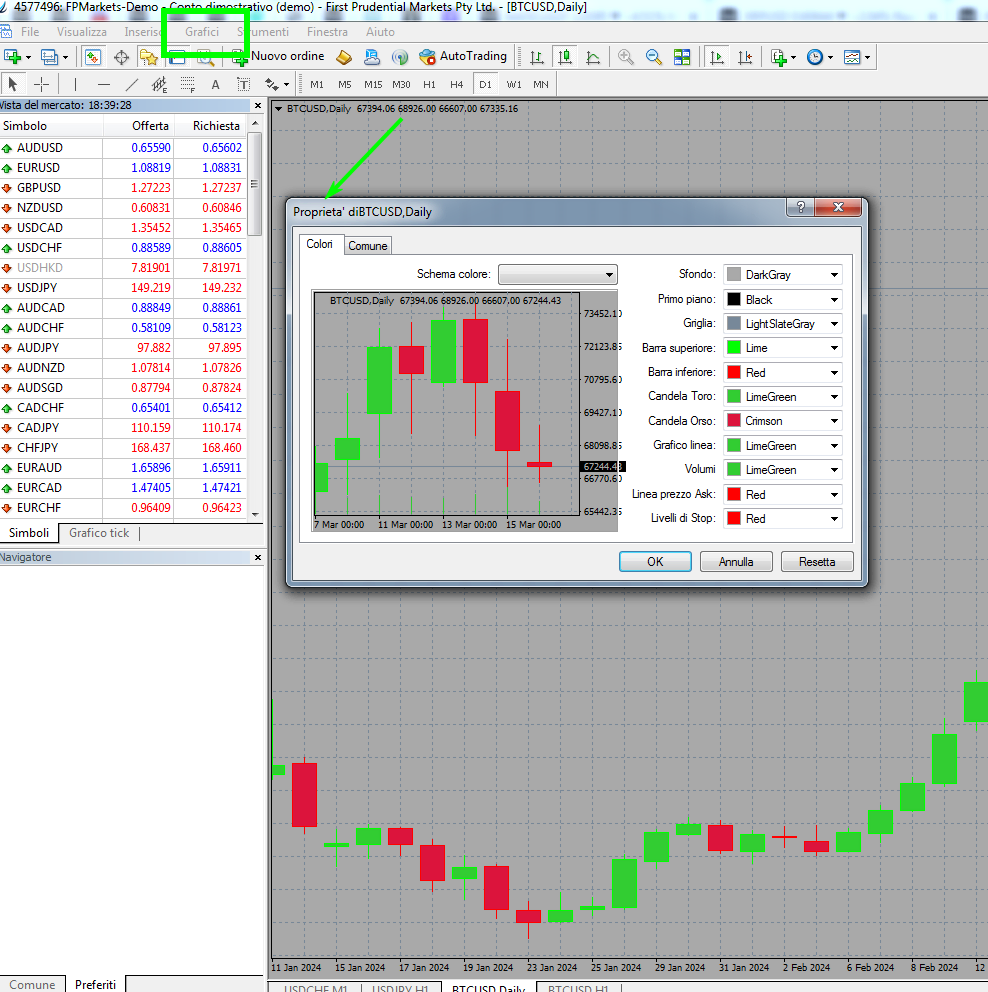988x992 pixels.
Task: Open the Profiles dropdown arrow
Action: 65,58
